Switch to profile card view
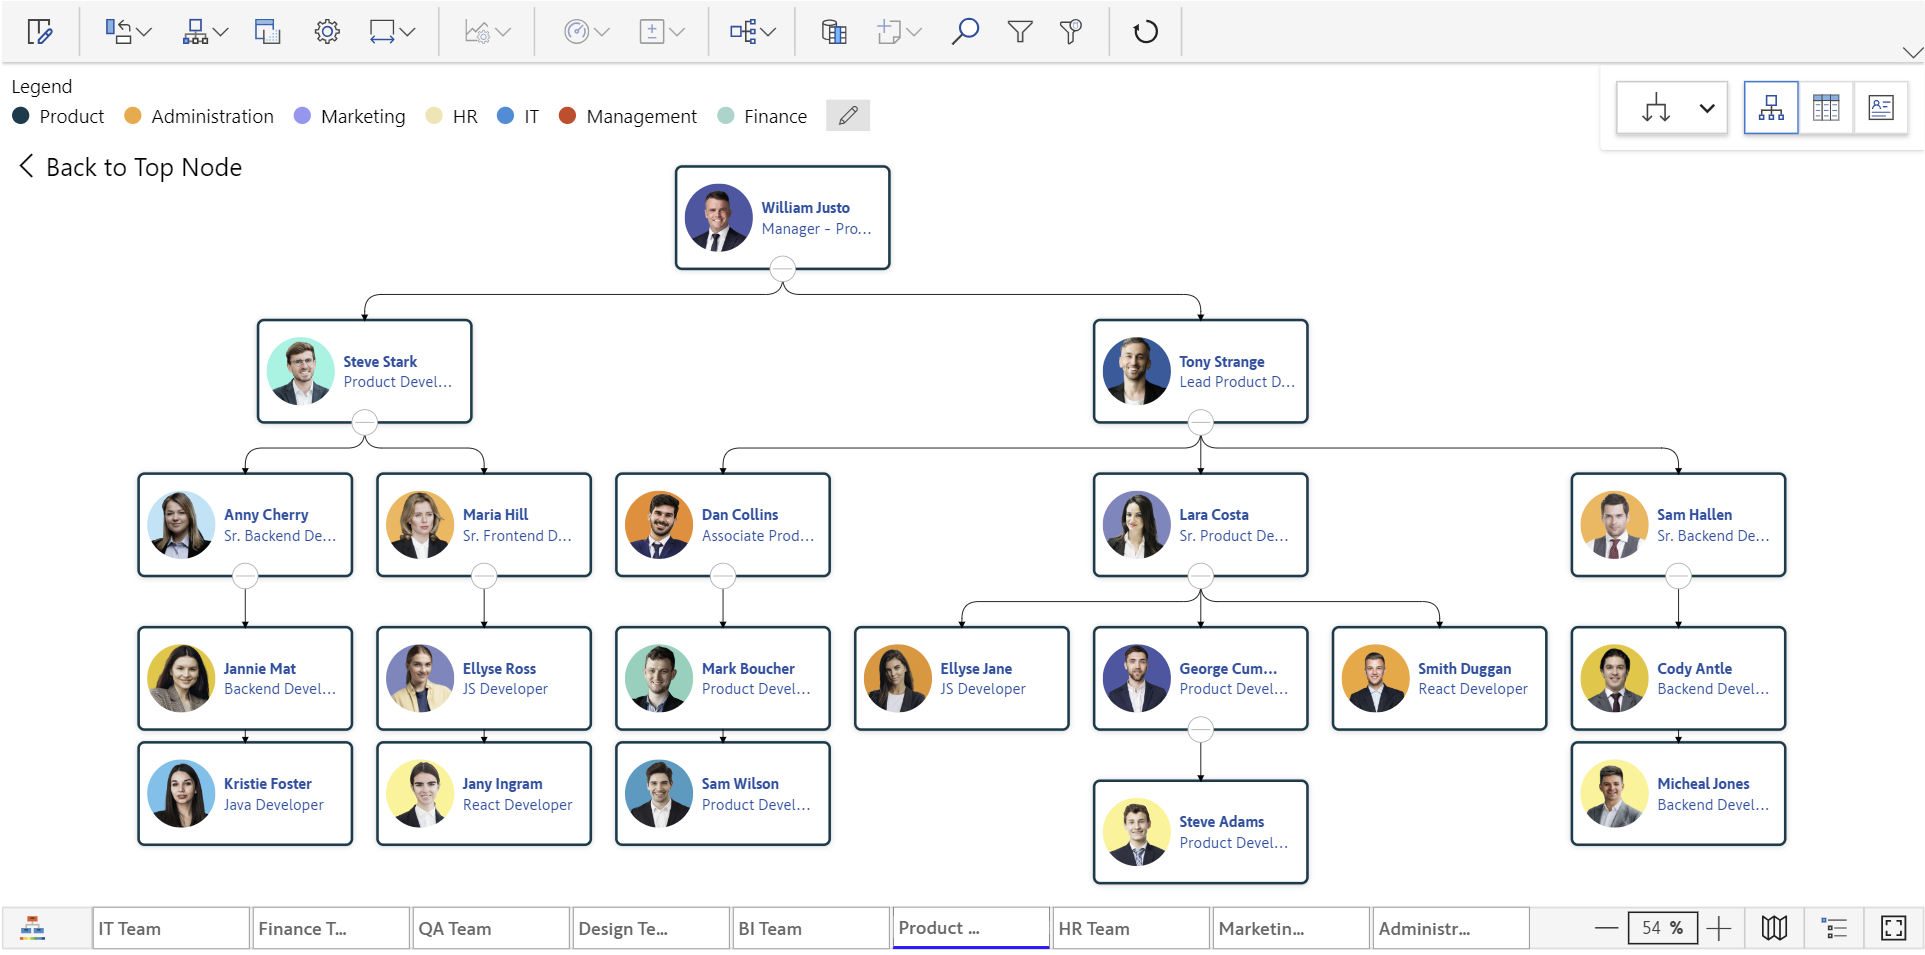 click(1880, 108)
